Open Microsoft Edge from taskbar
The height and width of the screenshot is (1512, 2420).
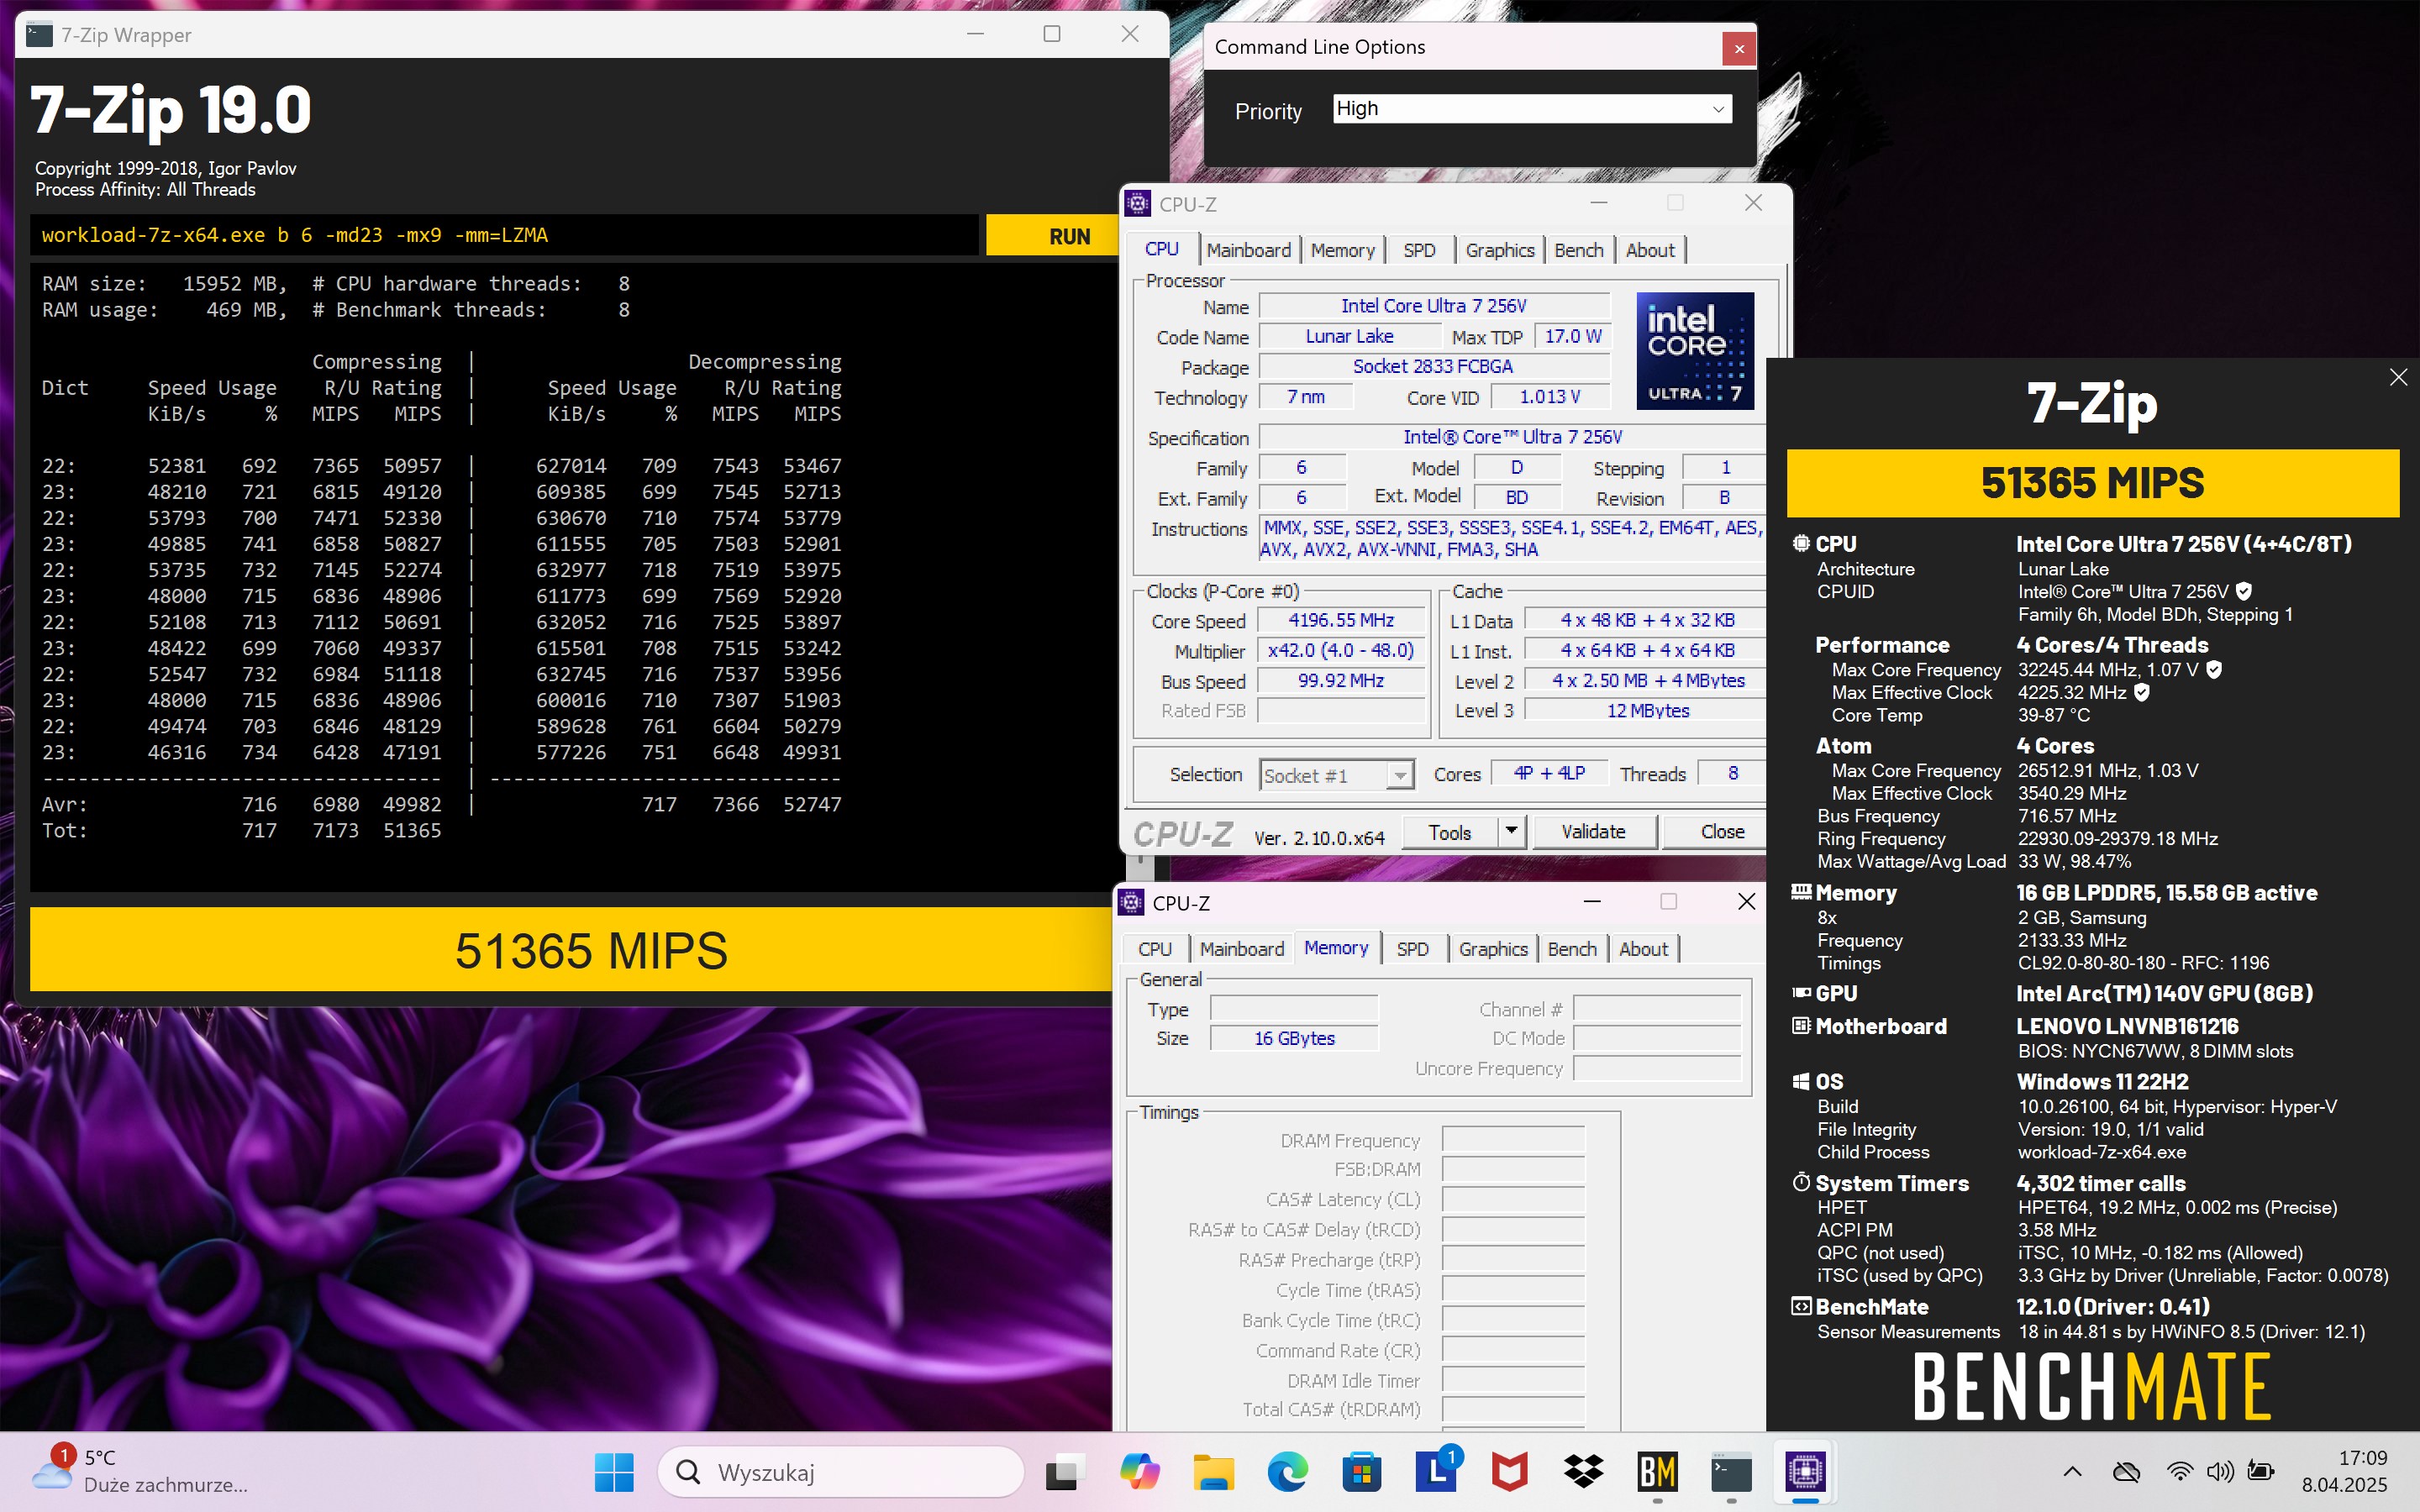pyautogui.click(x=1287, y=1472)
